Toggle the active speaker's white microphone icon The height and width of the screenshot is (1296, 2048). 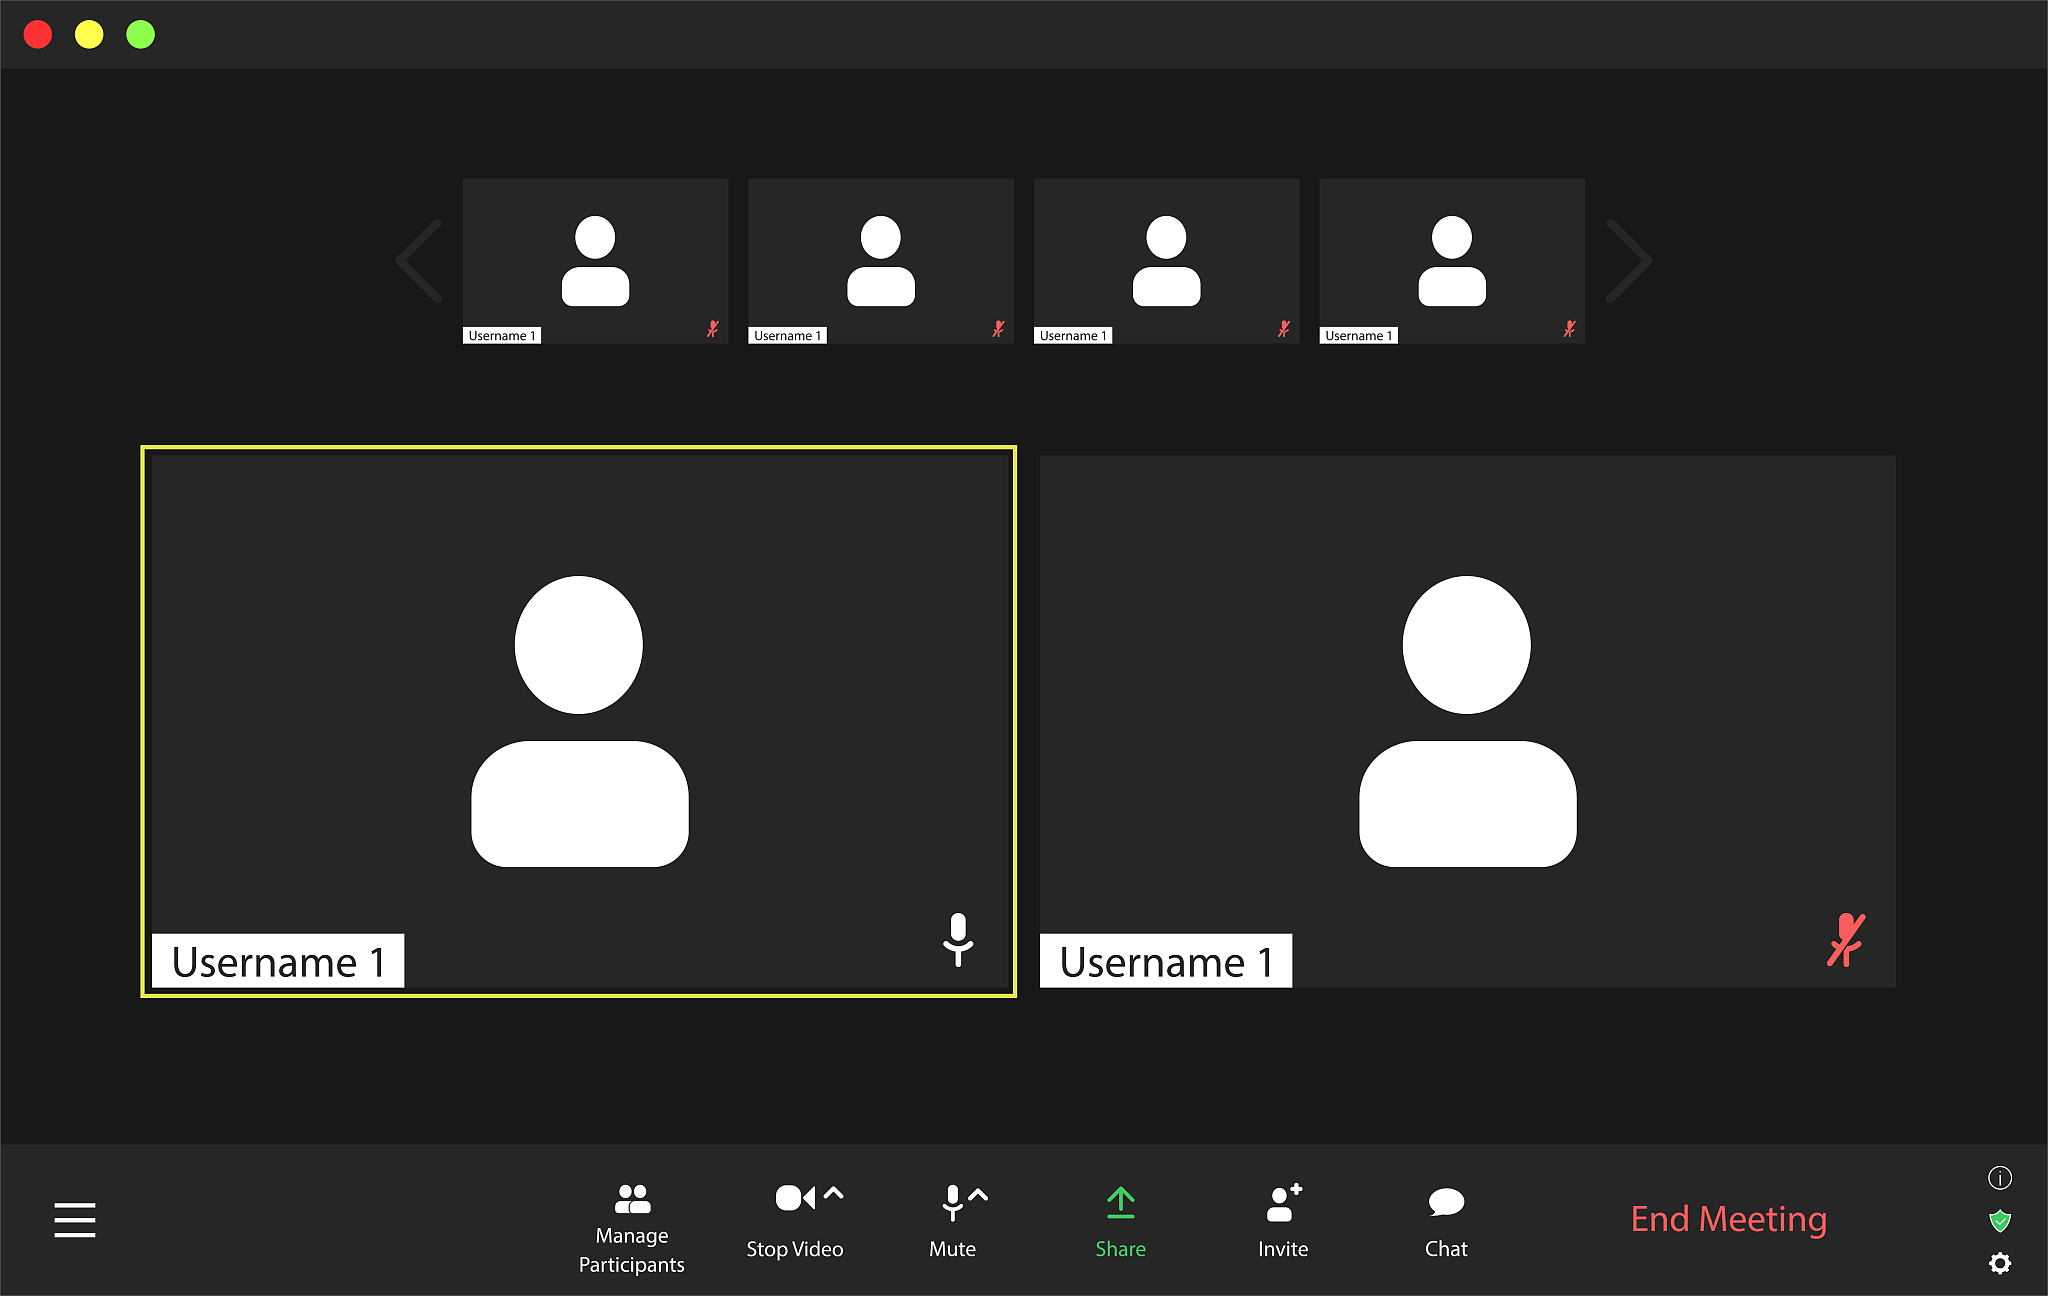(958, 939)
